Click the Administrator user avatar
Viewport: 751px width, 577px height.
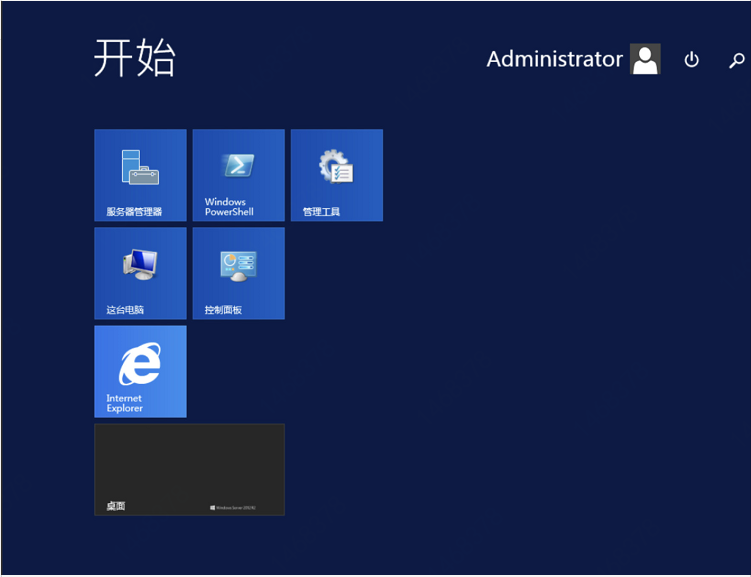645,59
